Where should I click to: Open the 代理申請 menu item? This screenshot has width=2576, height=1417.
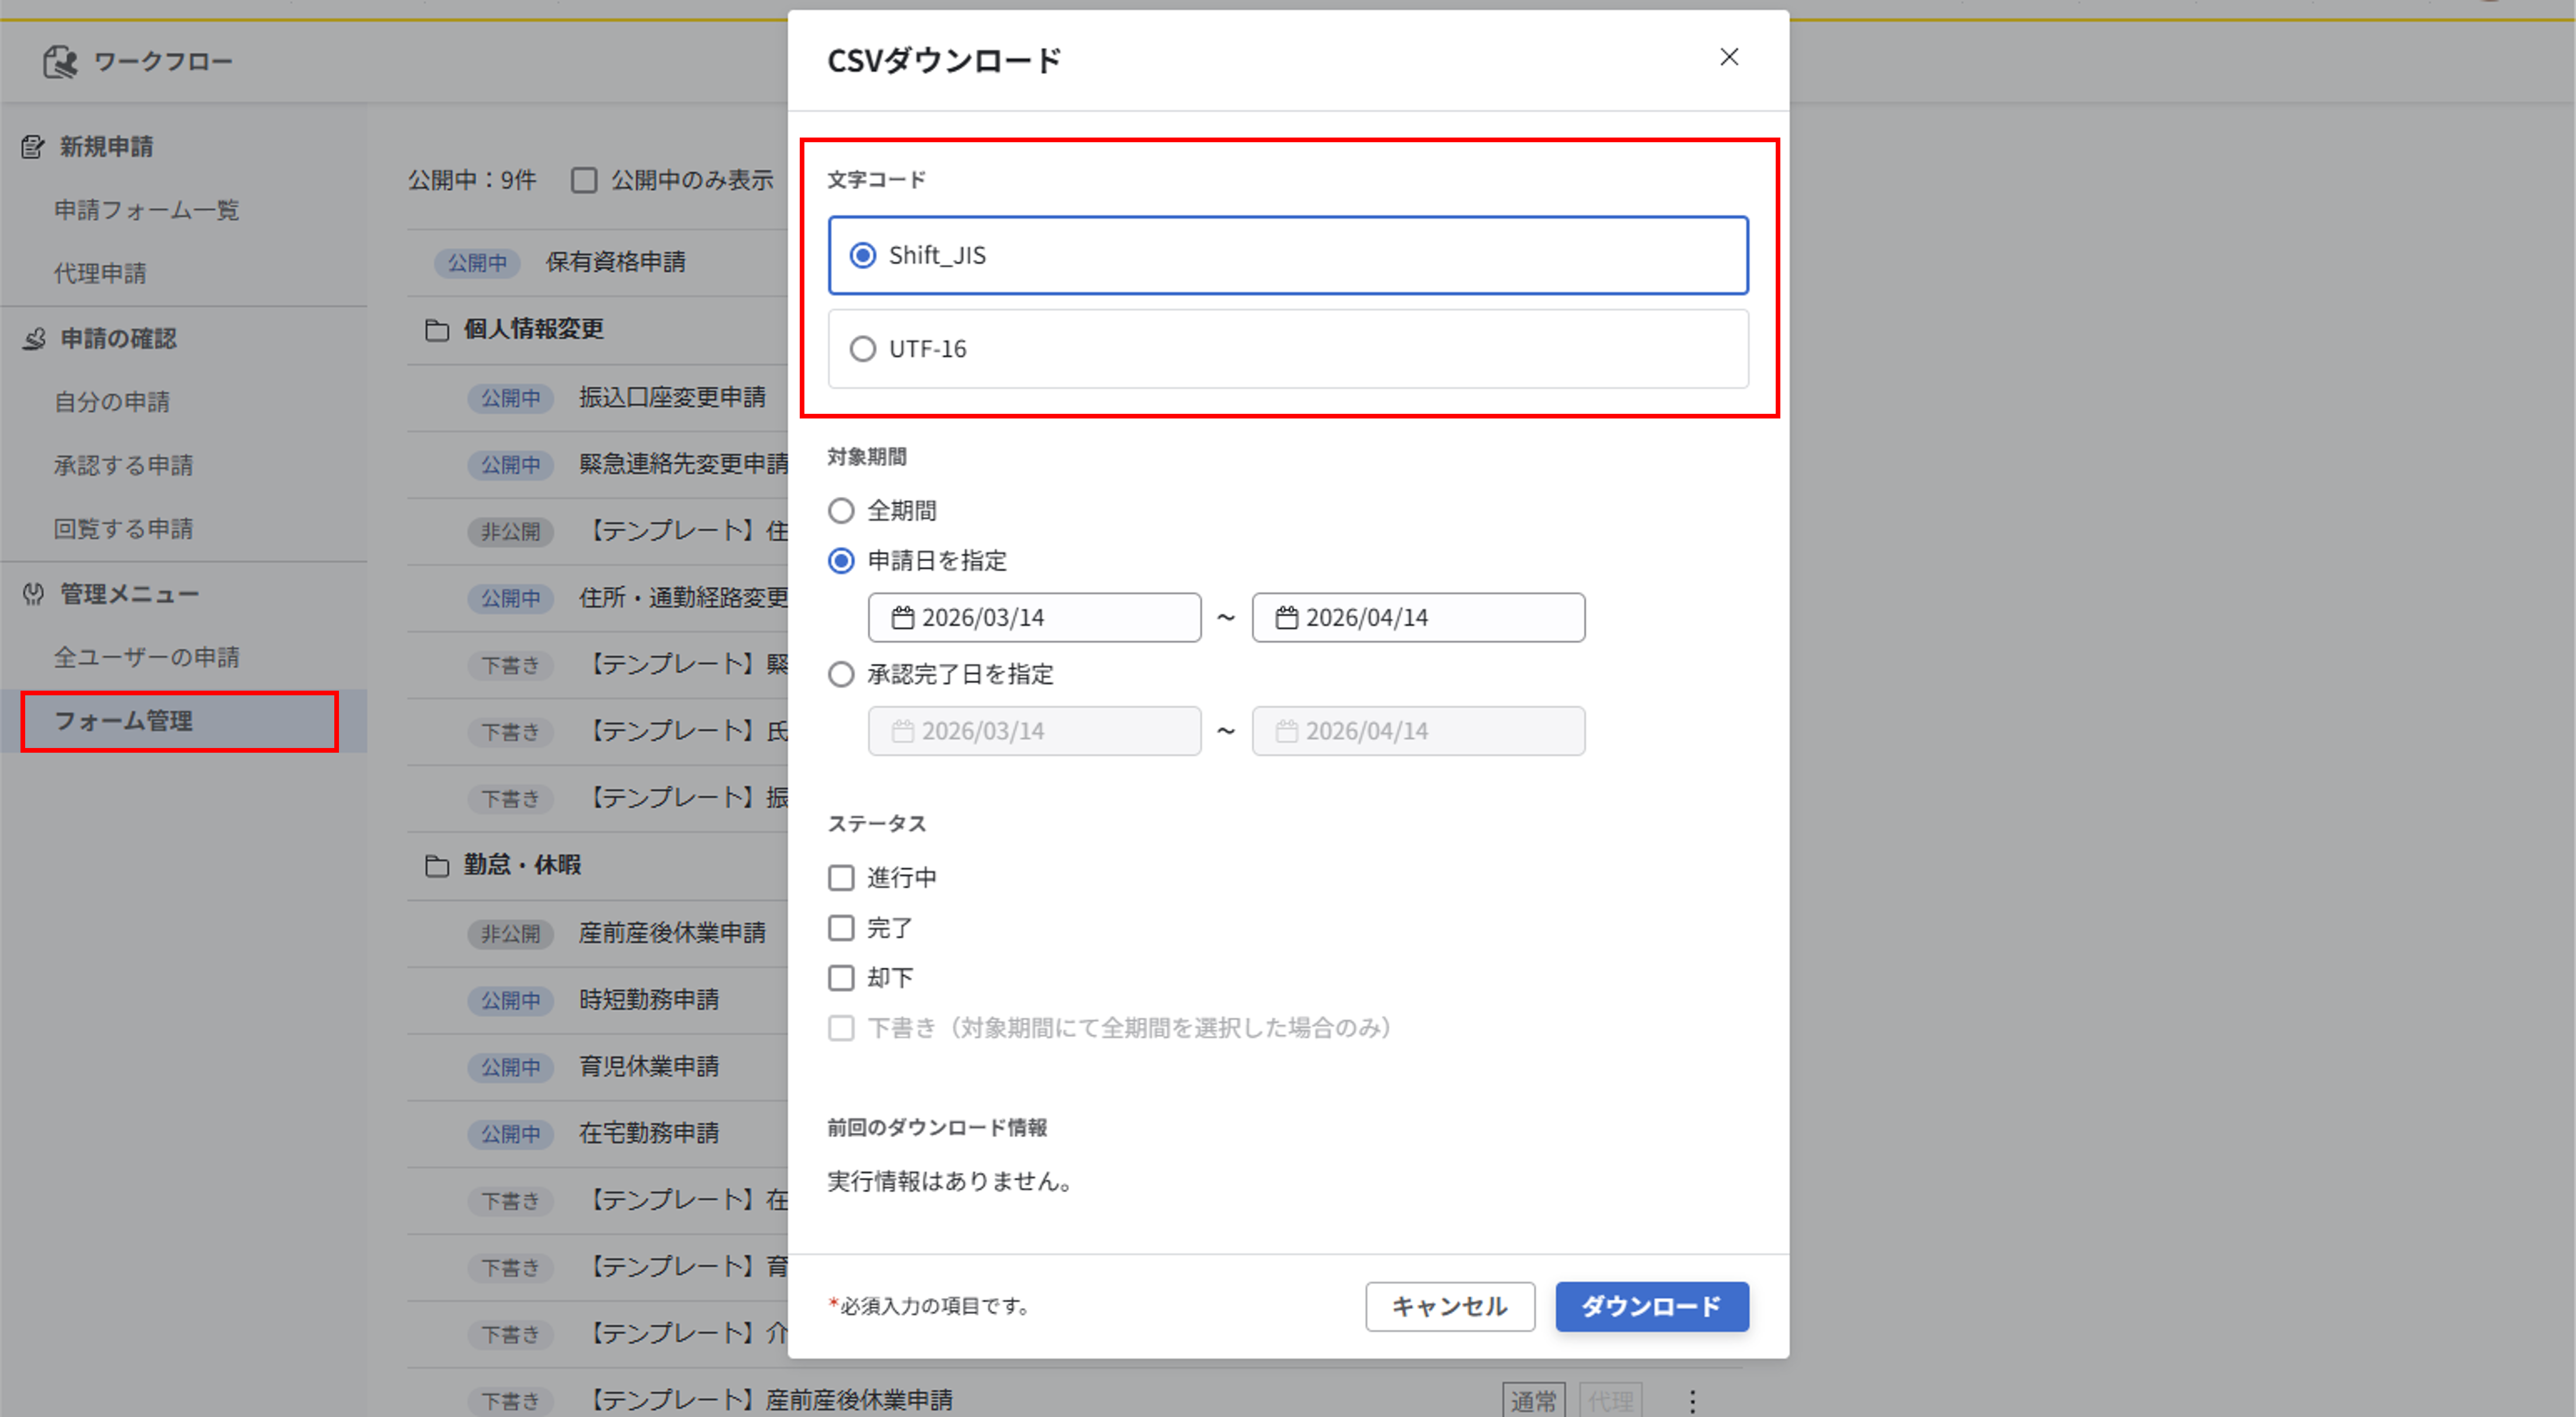tap(100, 273)
